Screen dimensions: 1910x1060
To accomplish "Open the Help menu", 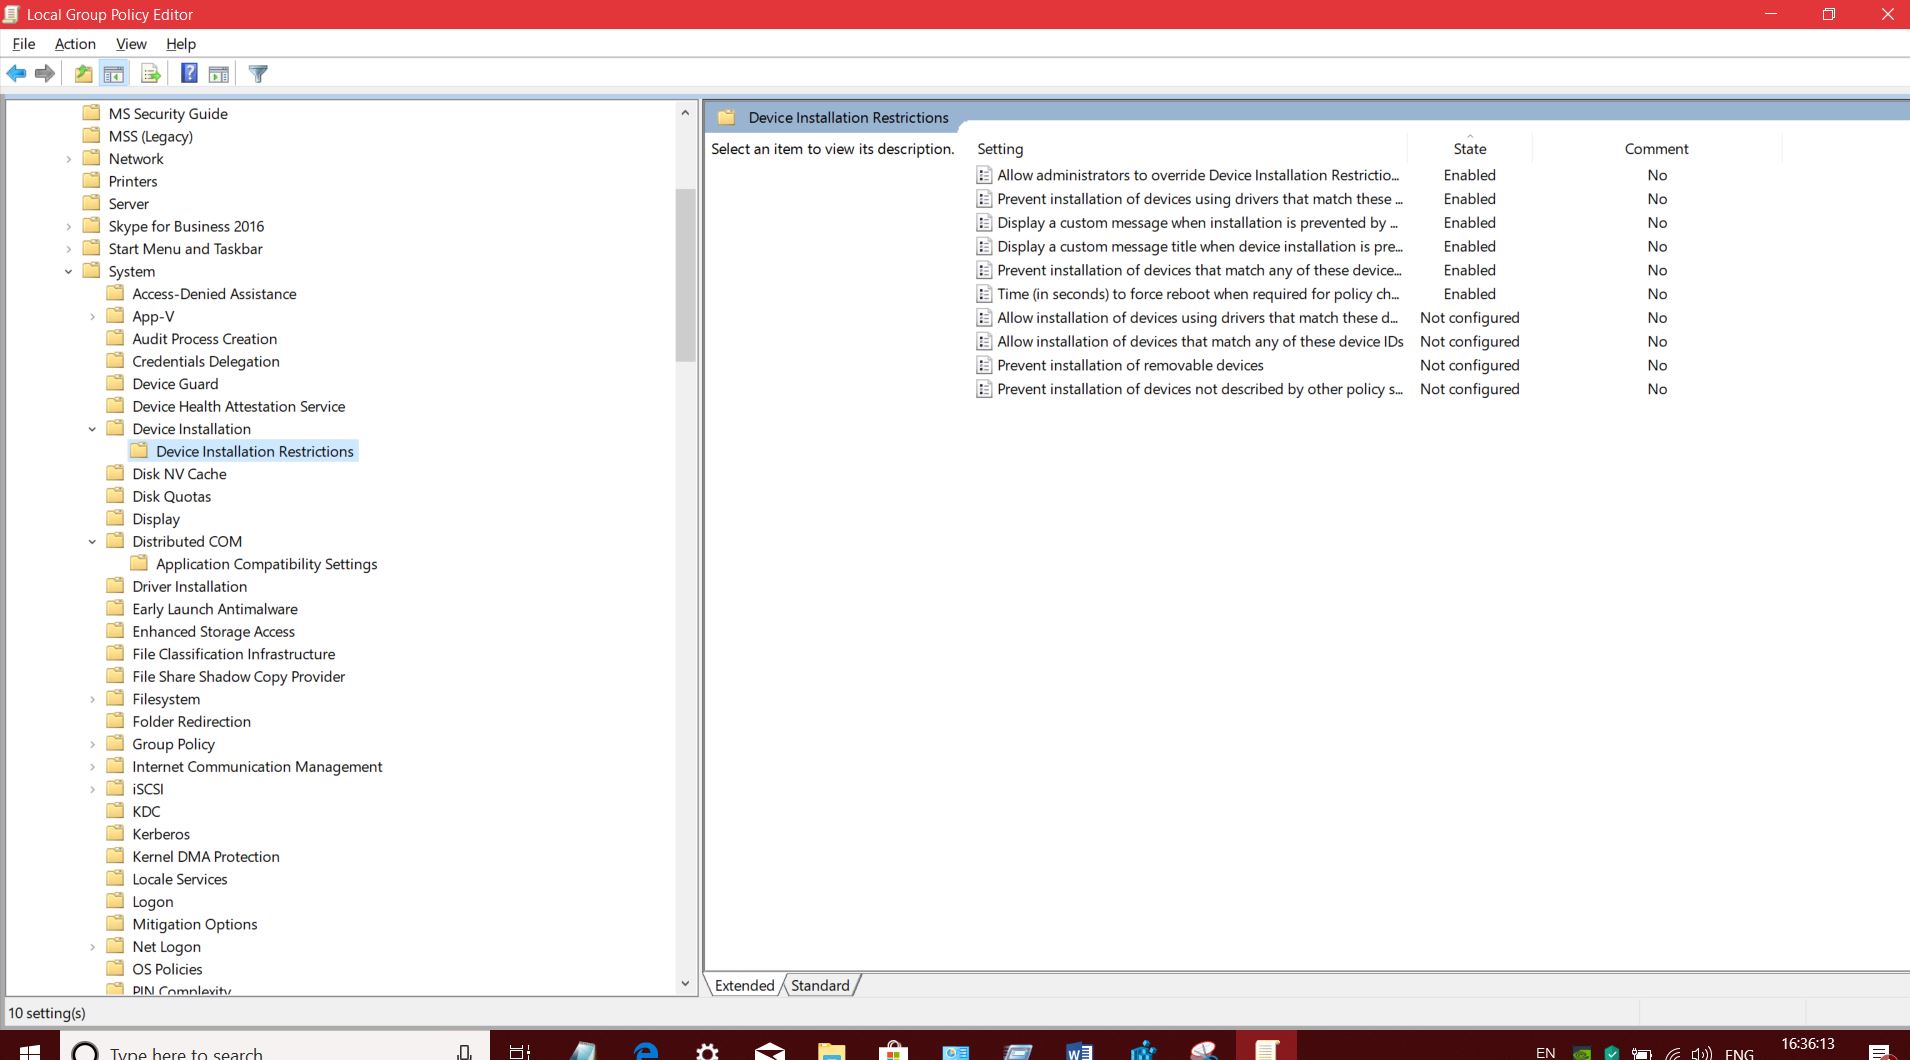I will click(x=181, y=44).
